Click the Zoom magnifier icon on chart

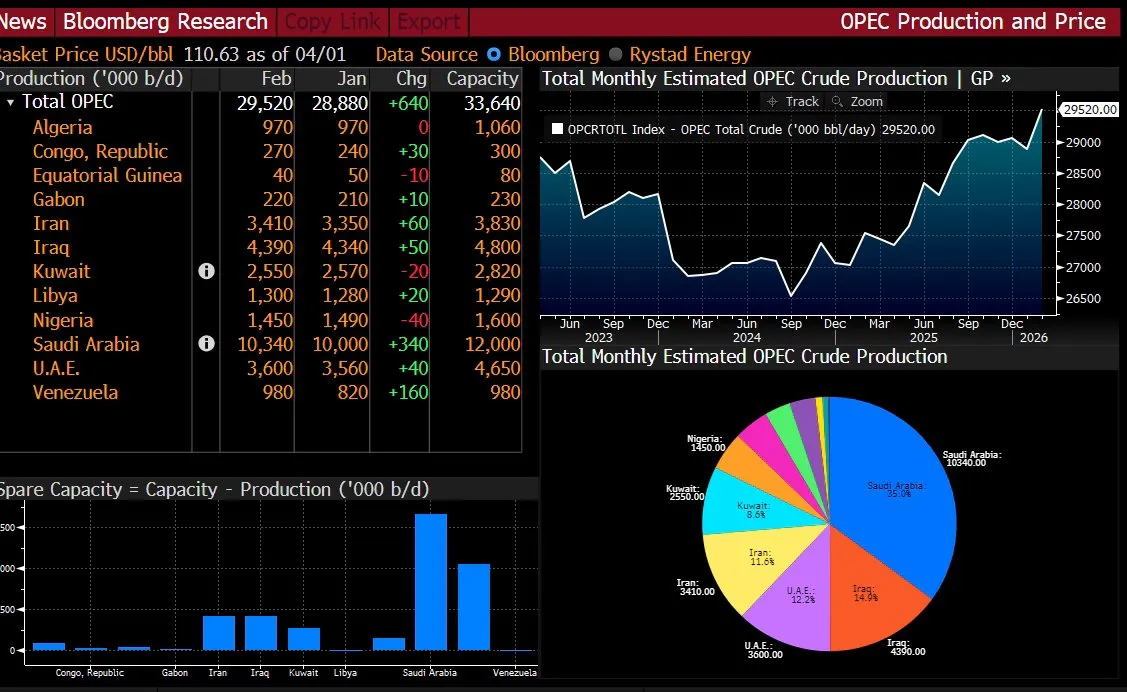pos(838,102)
